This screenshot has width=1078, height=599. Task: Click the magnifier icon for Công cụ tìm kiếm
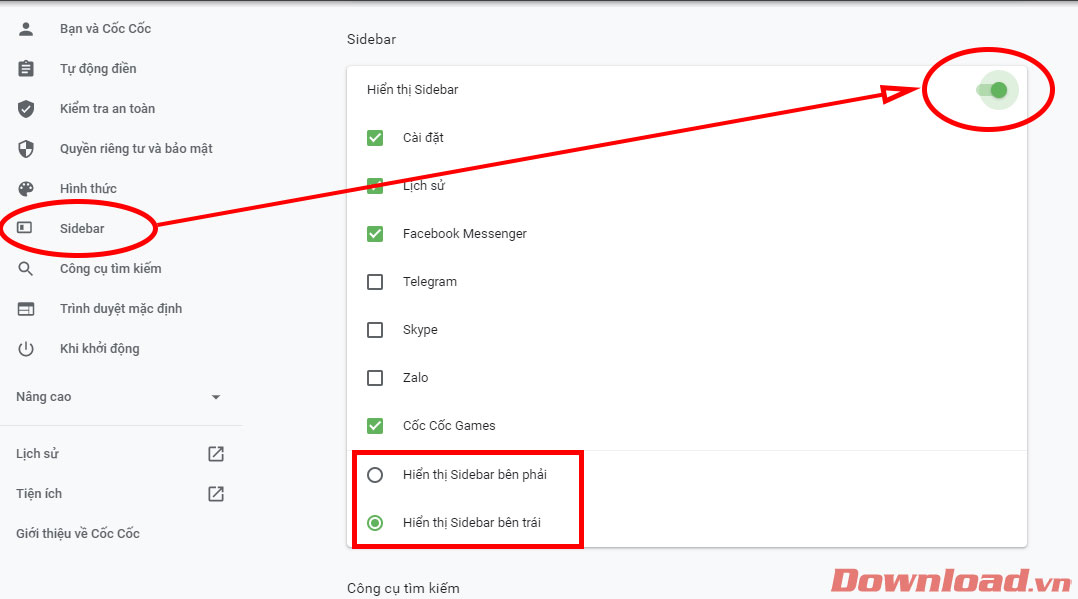(x=25, y=268)
